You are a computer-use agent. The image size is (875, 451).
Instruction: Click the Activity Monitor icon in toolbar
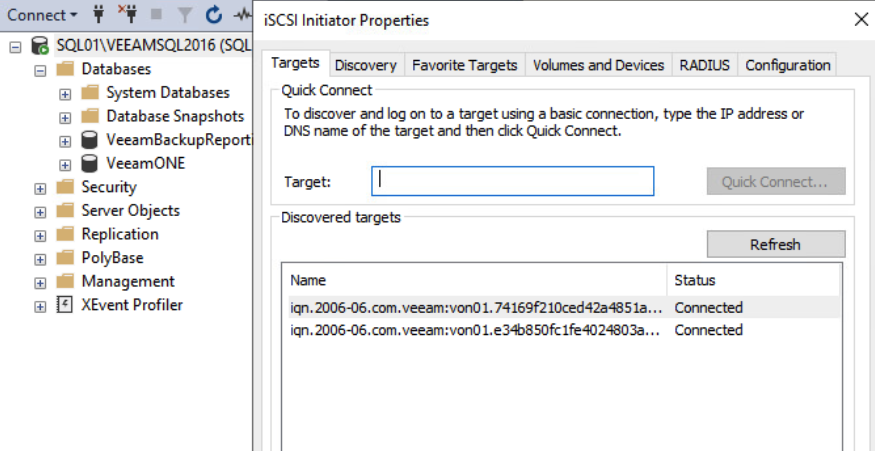coord(242,15)
